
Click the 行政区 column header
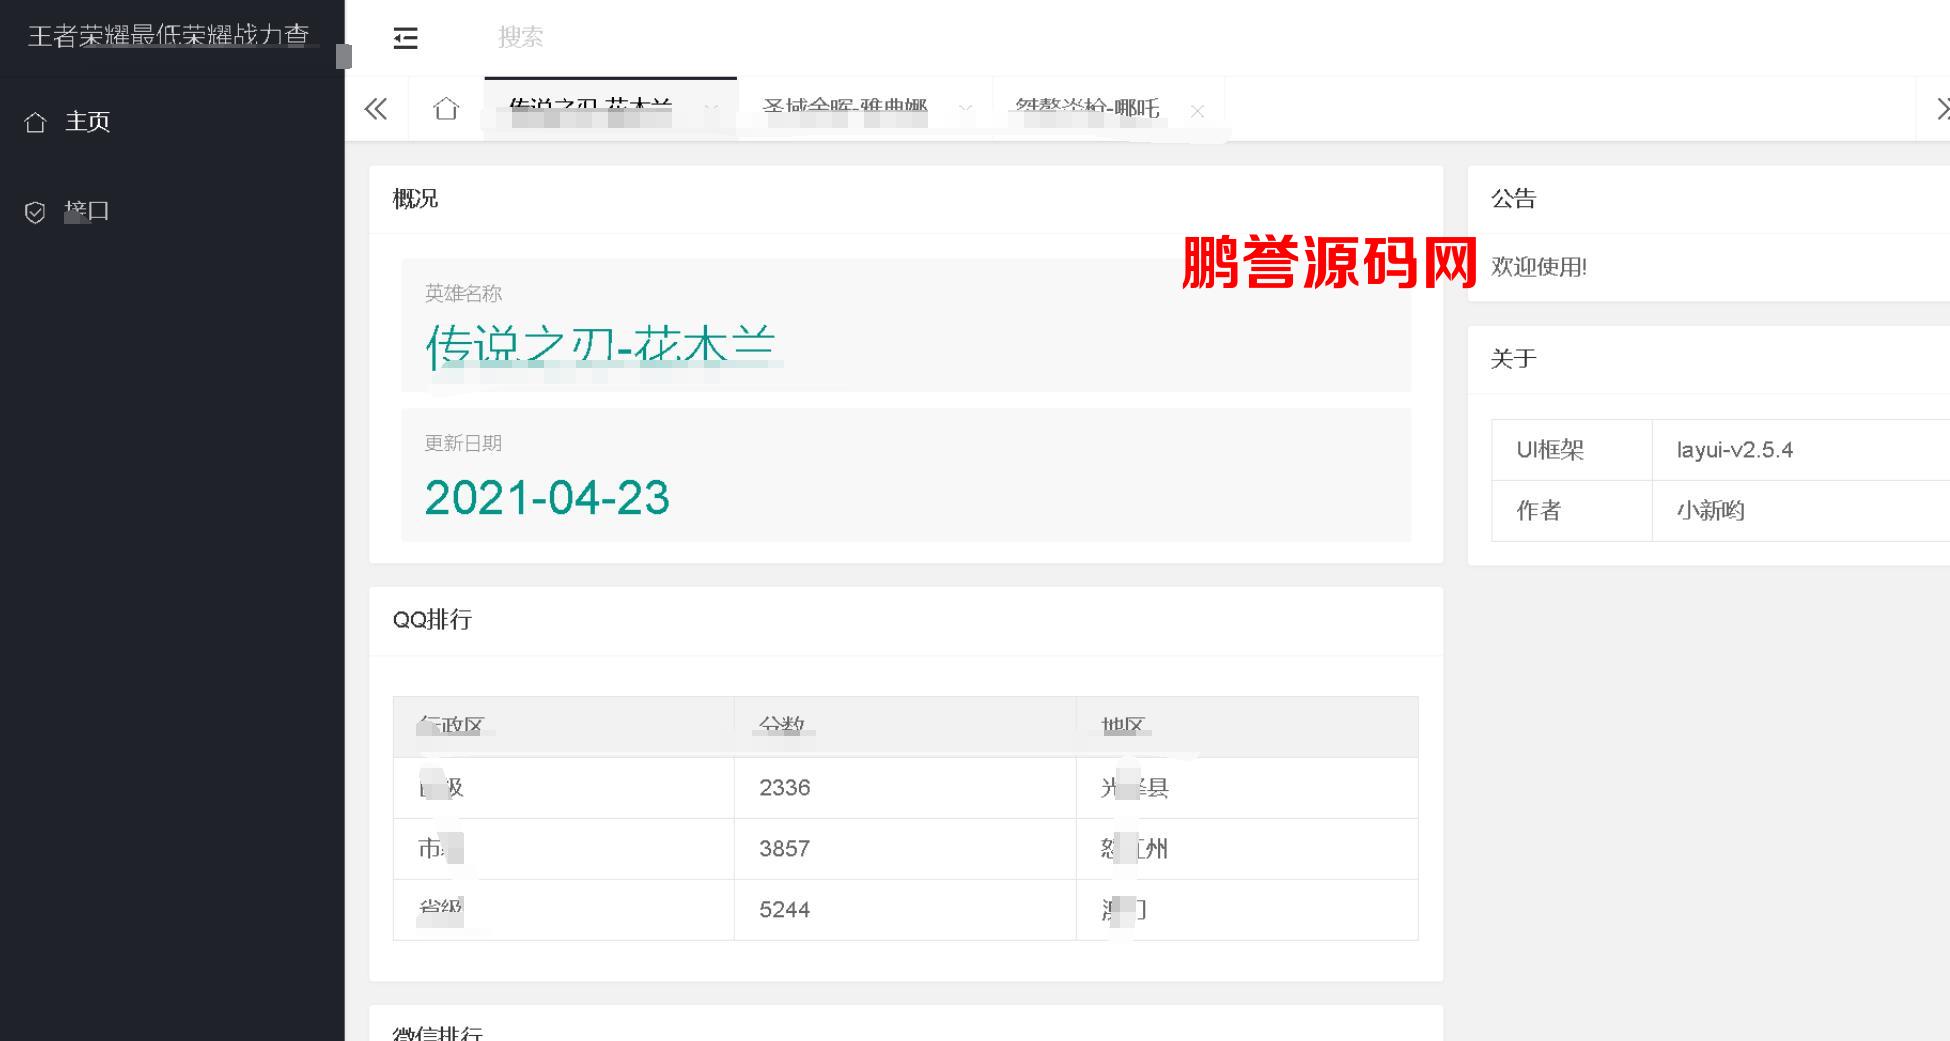pyautogui.click(x=564, y=727)
